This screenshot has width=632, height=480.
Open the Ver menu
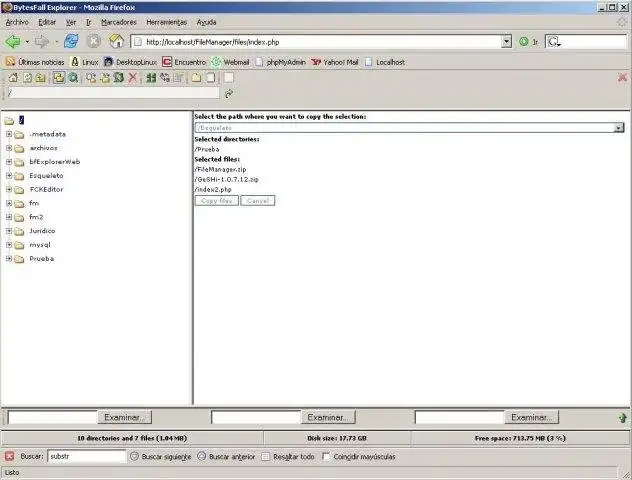pos(71,22)
